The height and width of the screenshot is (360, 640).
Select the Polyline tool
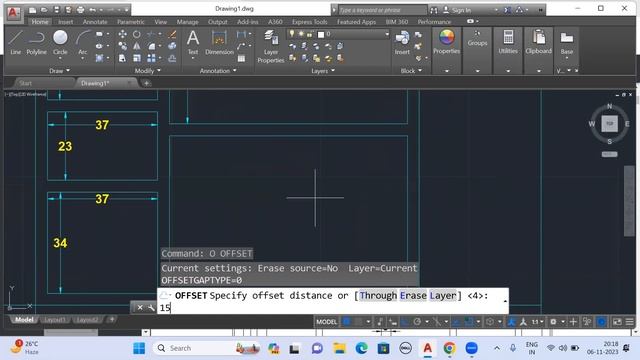(x=36, y=42)
